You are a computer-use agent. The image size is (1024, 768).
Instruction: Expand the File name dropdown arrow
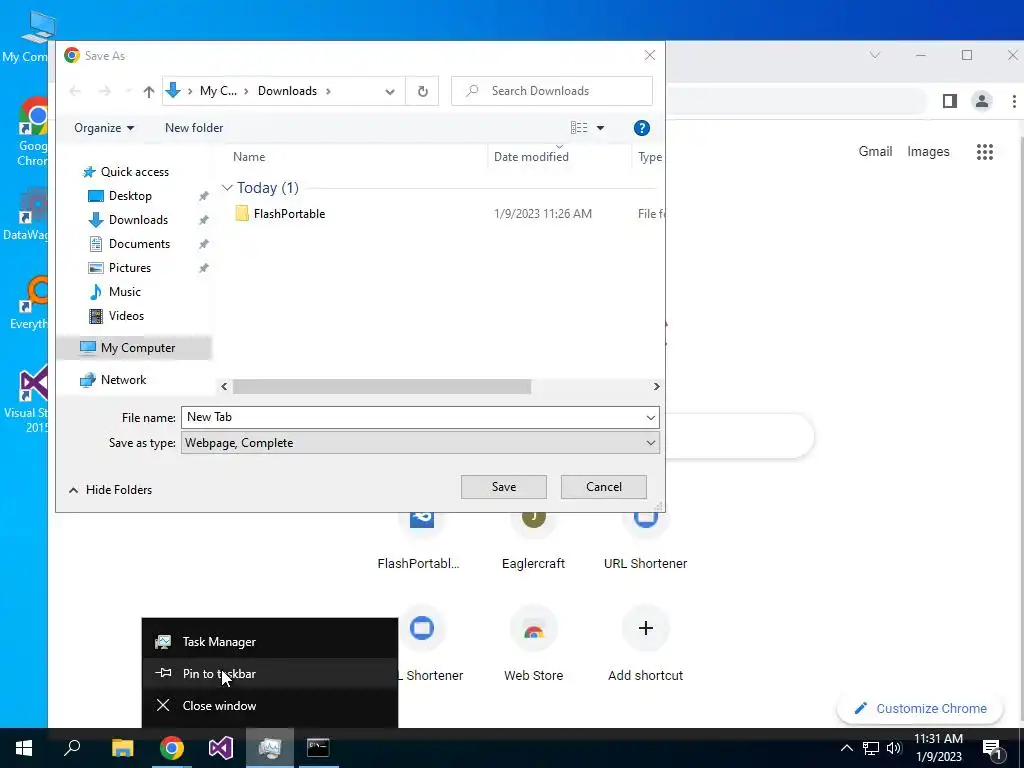coord(650,417)
